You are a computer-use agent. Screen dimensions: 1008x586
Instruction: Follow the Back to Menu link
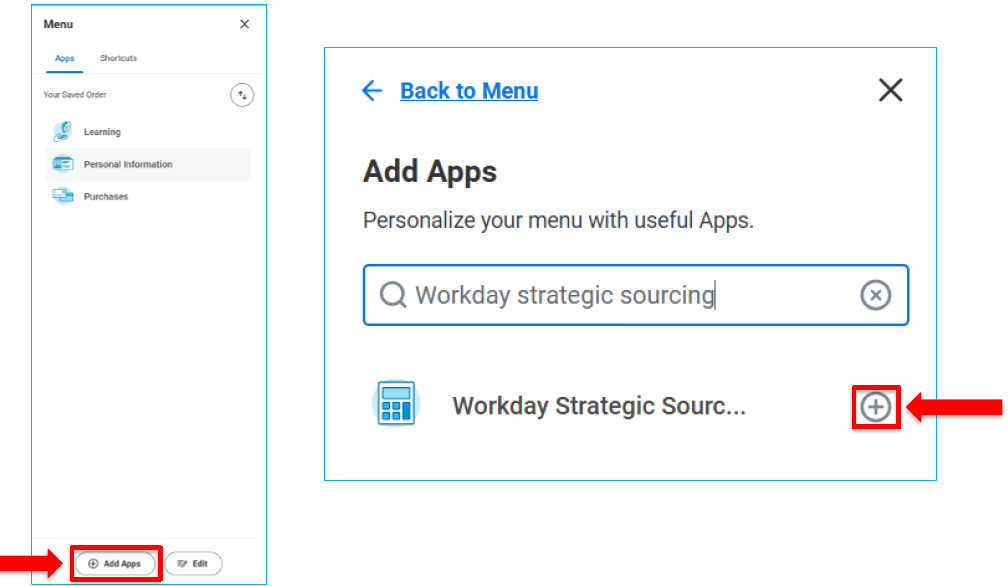[x=469, y=90]
